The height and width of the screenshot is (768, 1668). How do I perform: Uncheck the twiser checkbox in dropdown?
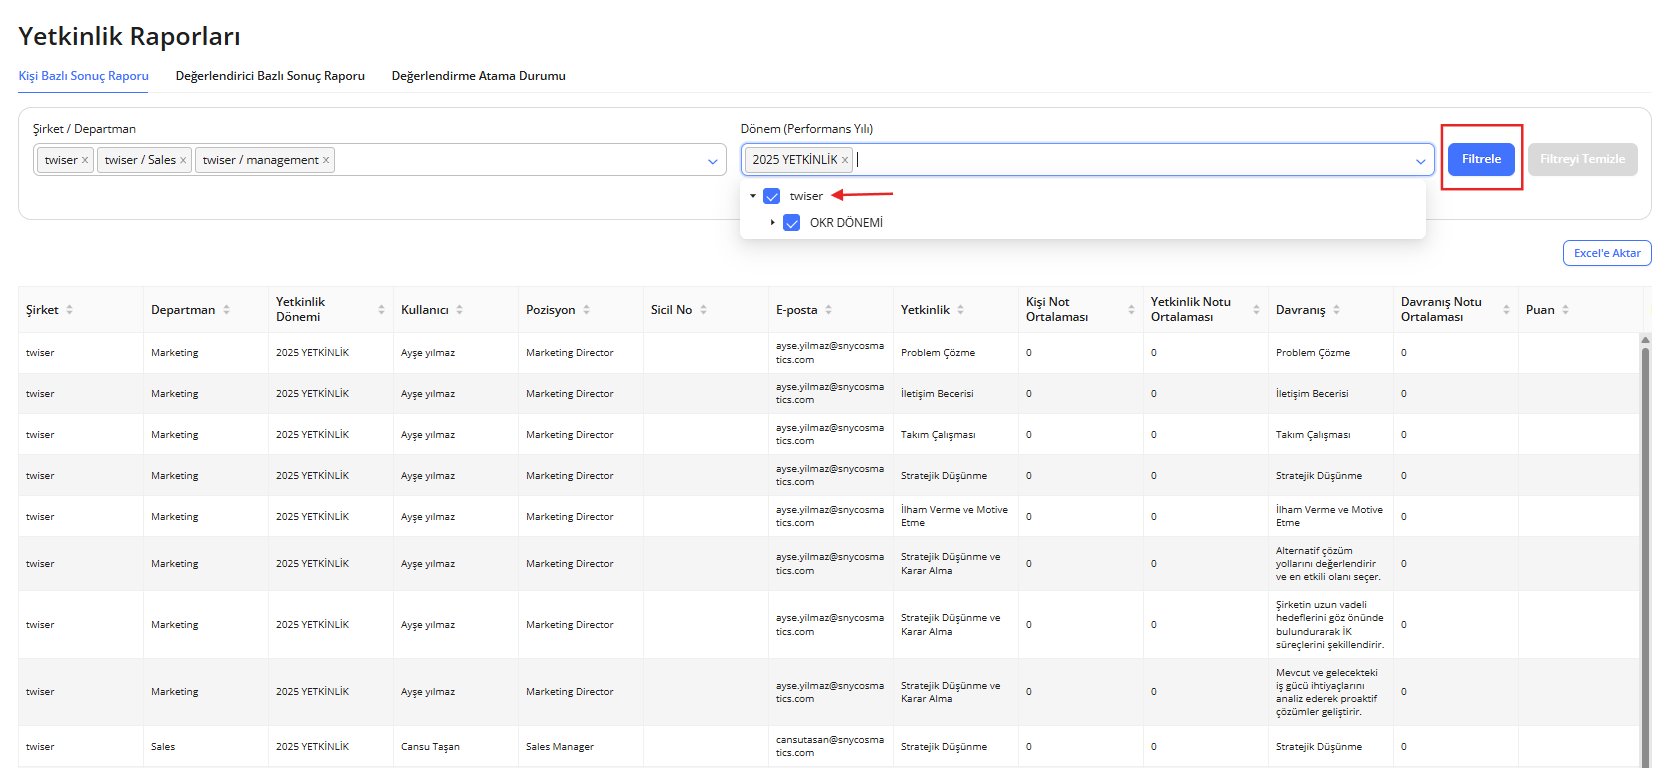point(772,196)
